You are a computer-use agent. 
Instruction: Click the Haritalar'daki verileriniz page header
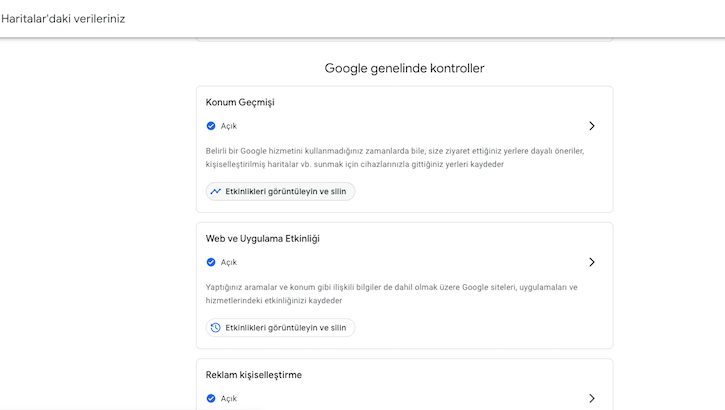pos(63,19)
